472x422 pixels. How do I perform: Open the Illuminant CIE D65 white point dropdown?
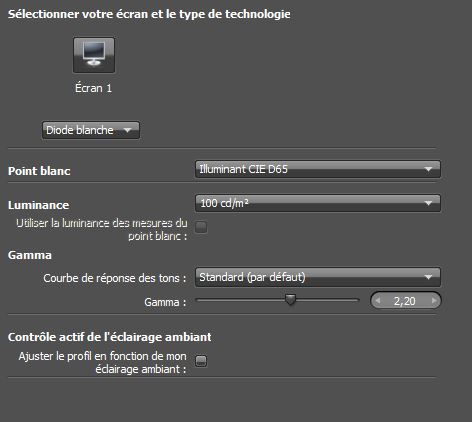[318, 169]
